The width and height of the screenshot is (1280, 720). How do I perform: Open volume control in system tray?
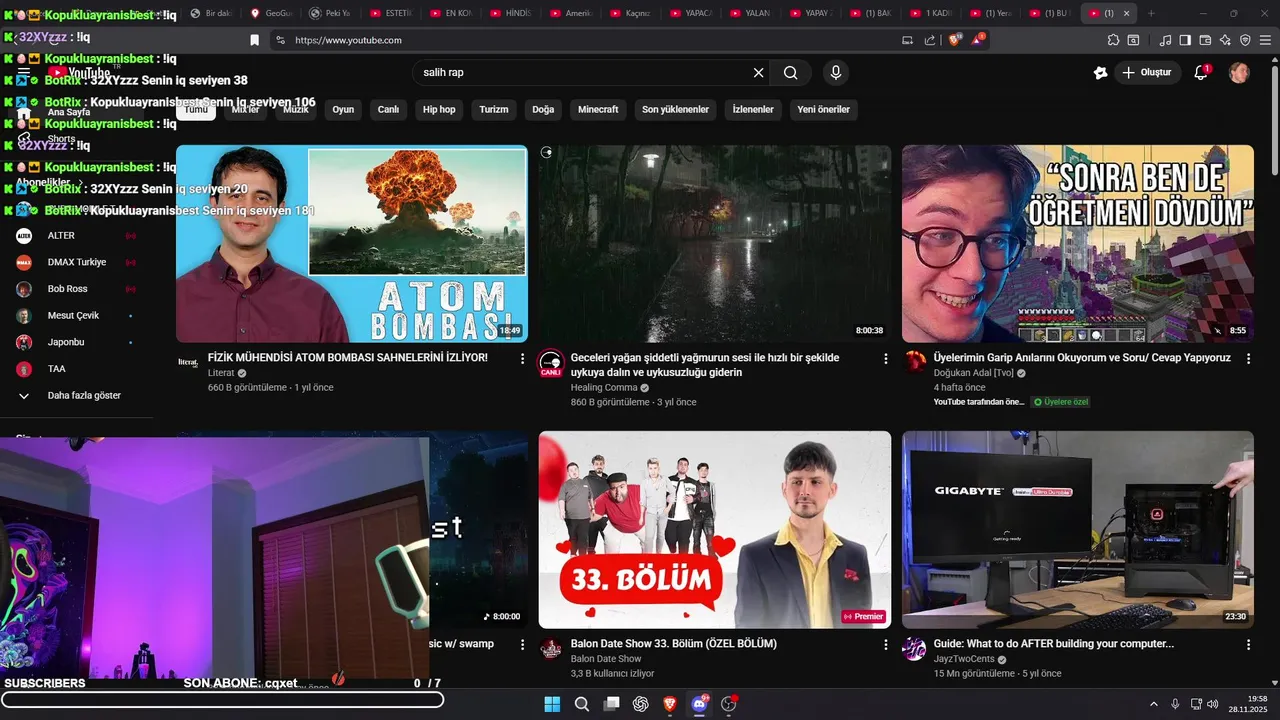[1213, 704]
